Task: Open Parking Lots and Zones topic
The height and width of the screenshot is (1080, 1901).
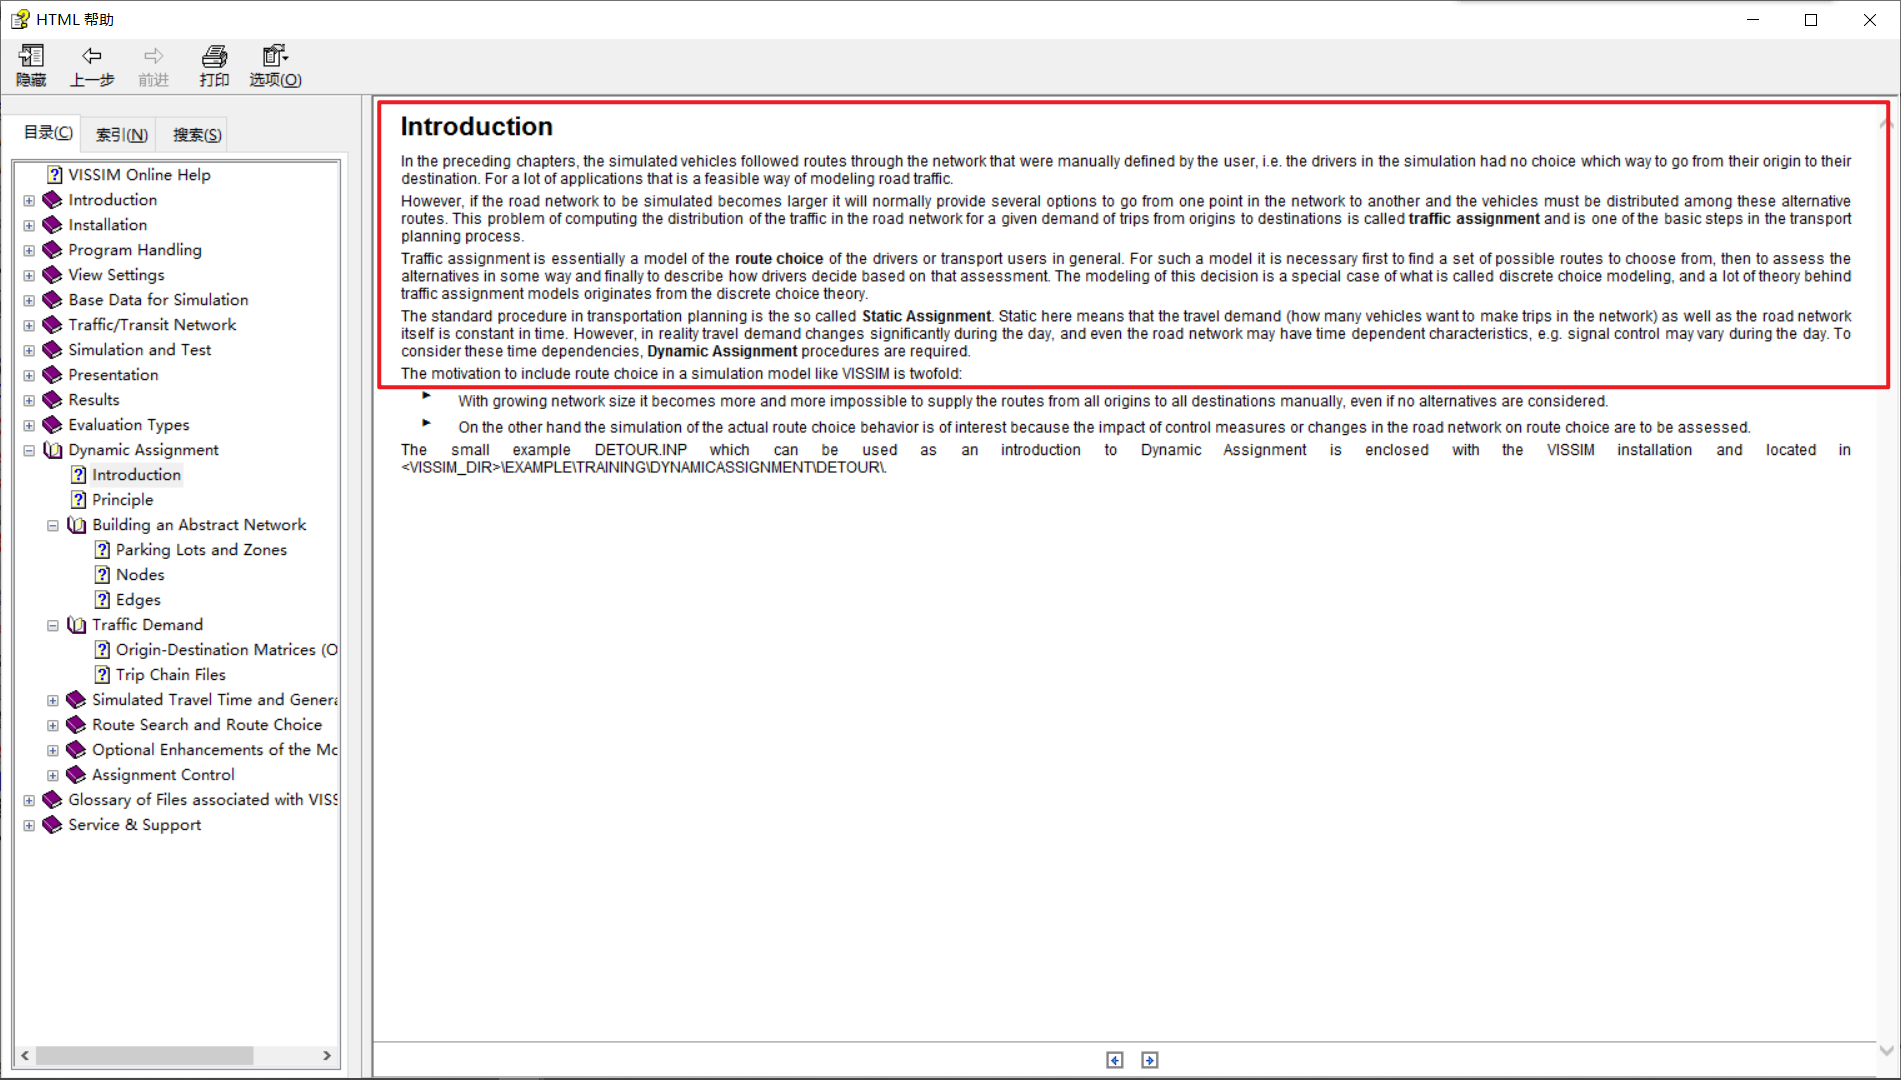Action: click(x=201, y=550)
